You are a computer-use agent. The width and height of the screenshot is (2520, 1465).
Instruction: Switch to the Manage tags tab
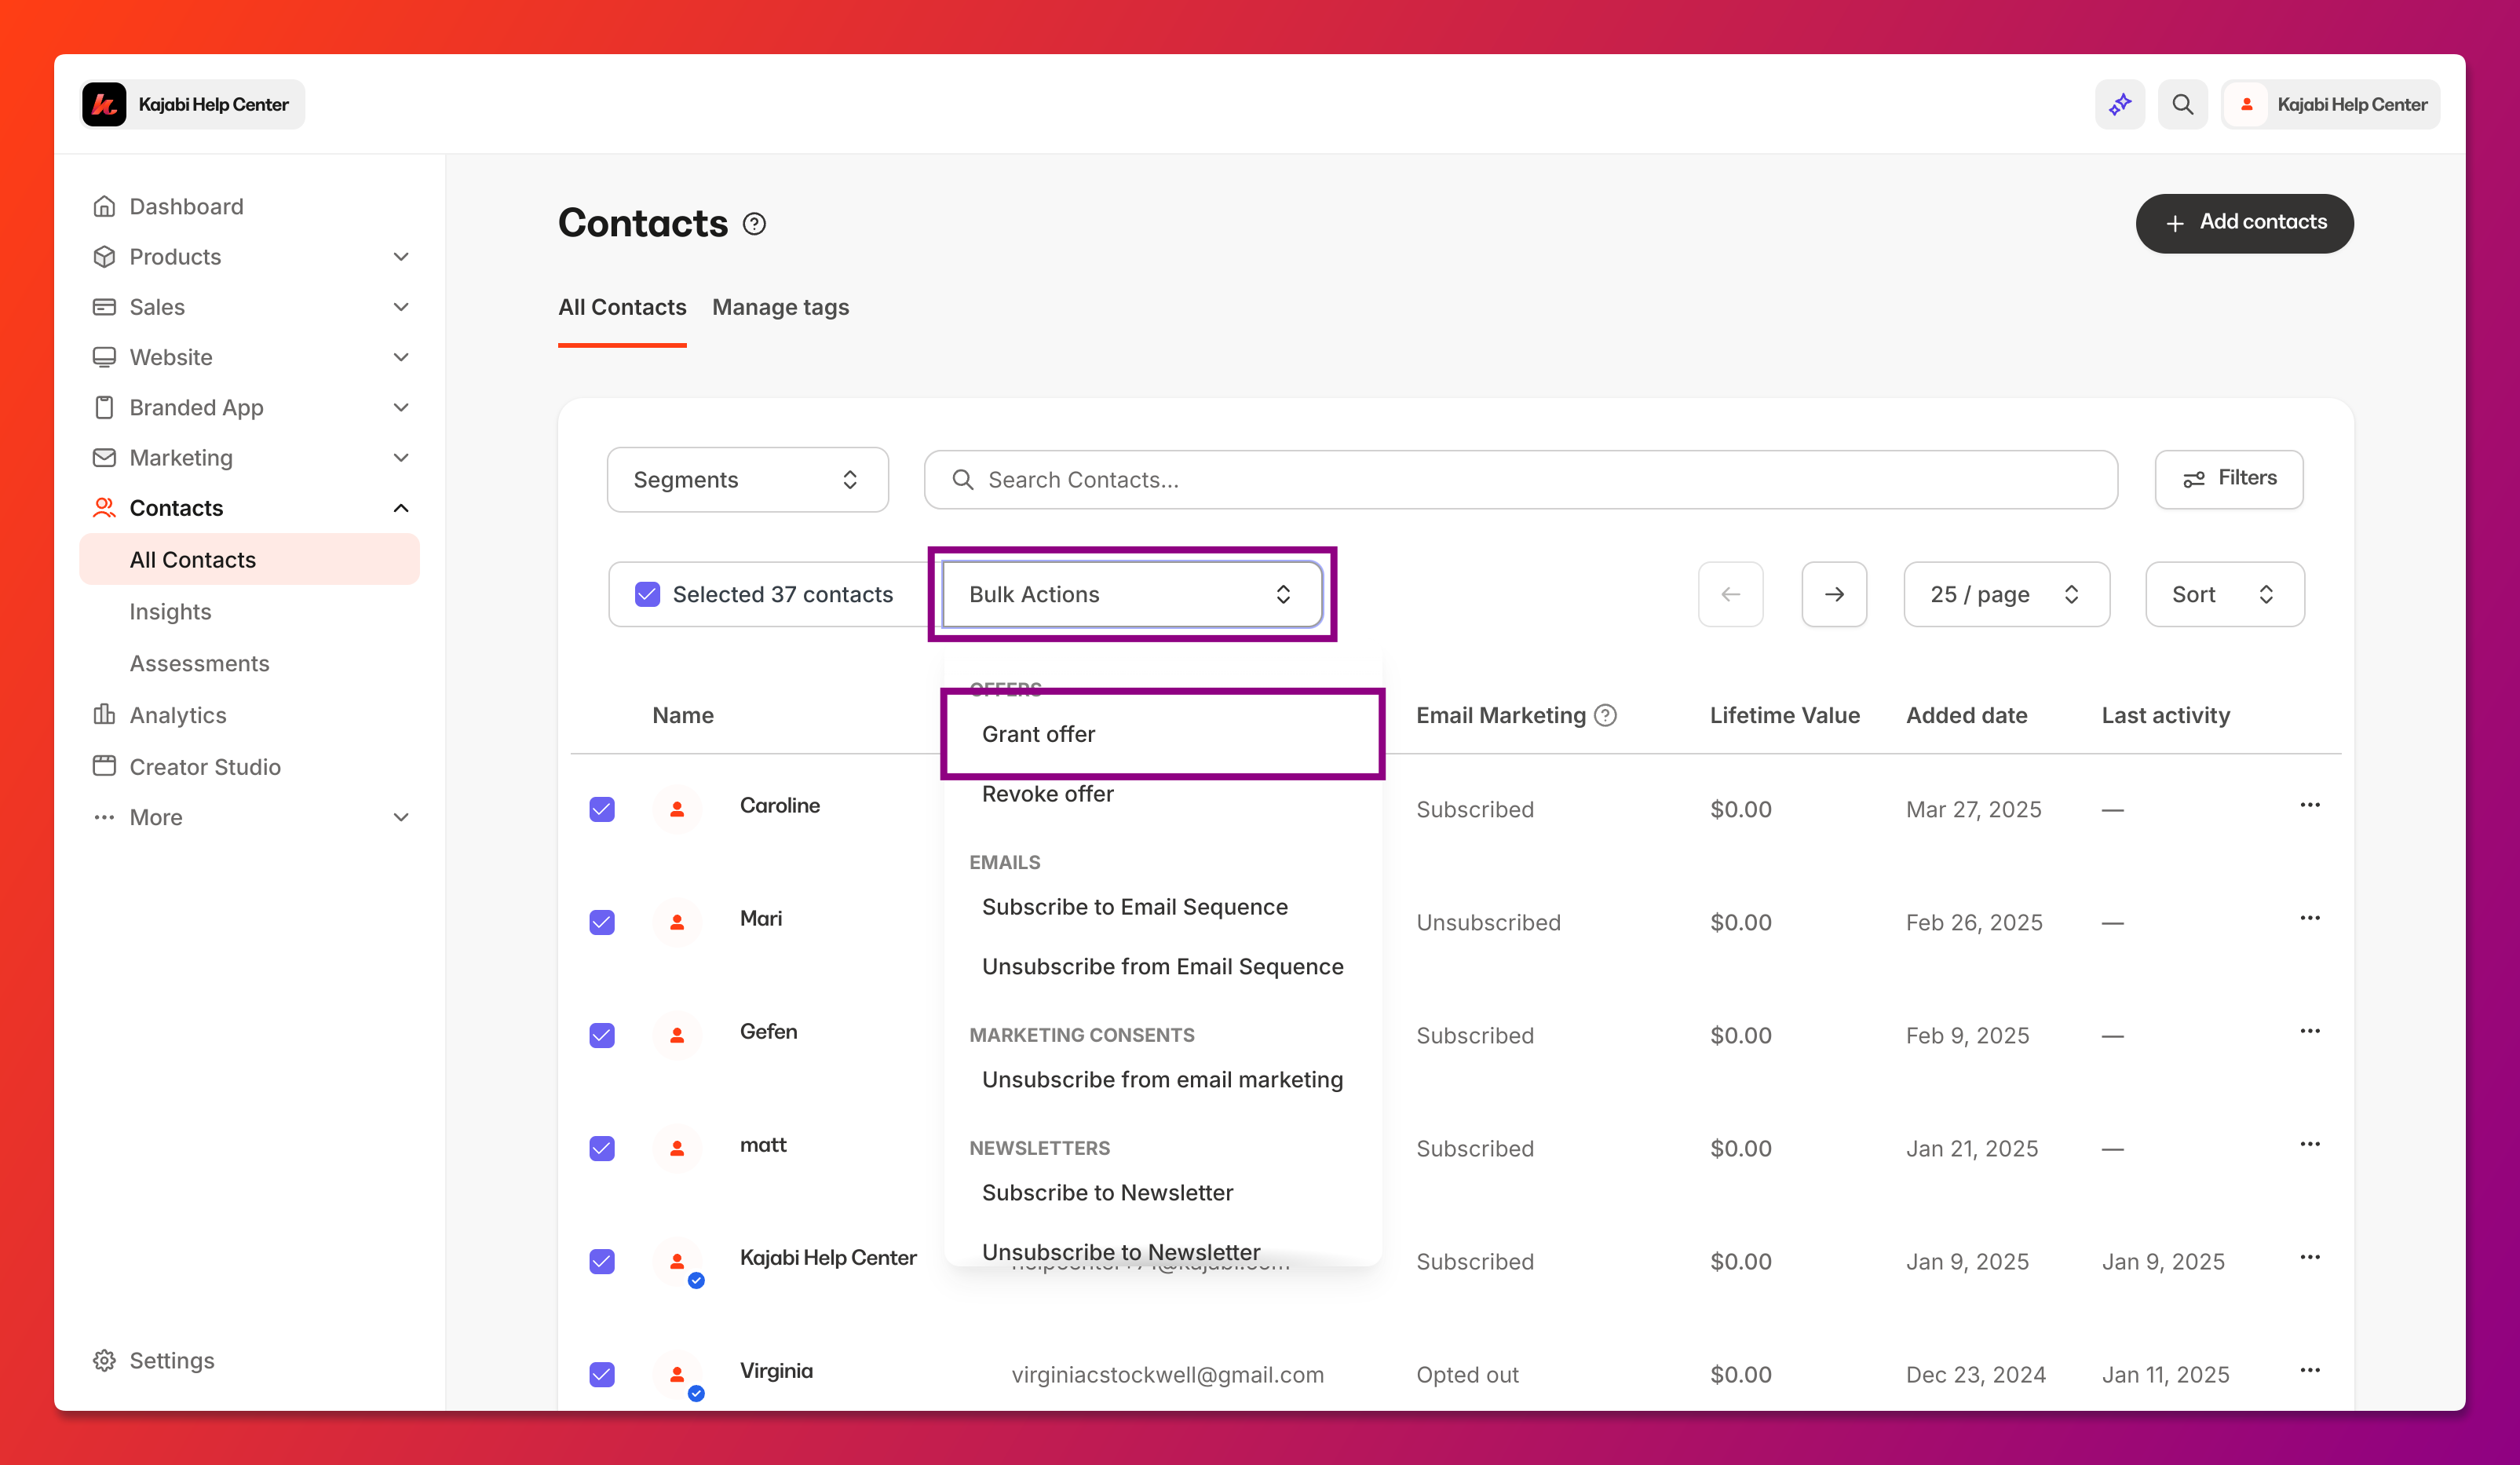[x=780, y=307]
